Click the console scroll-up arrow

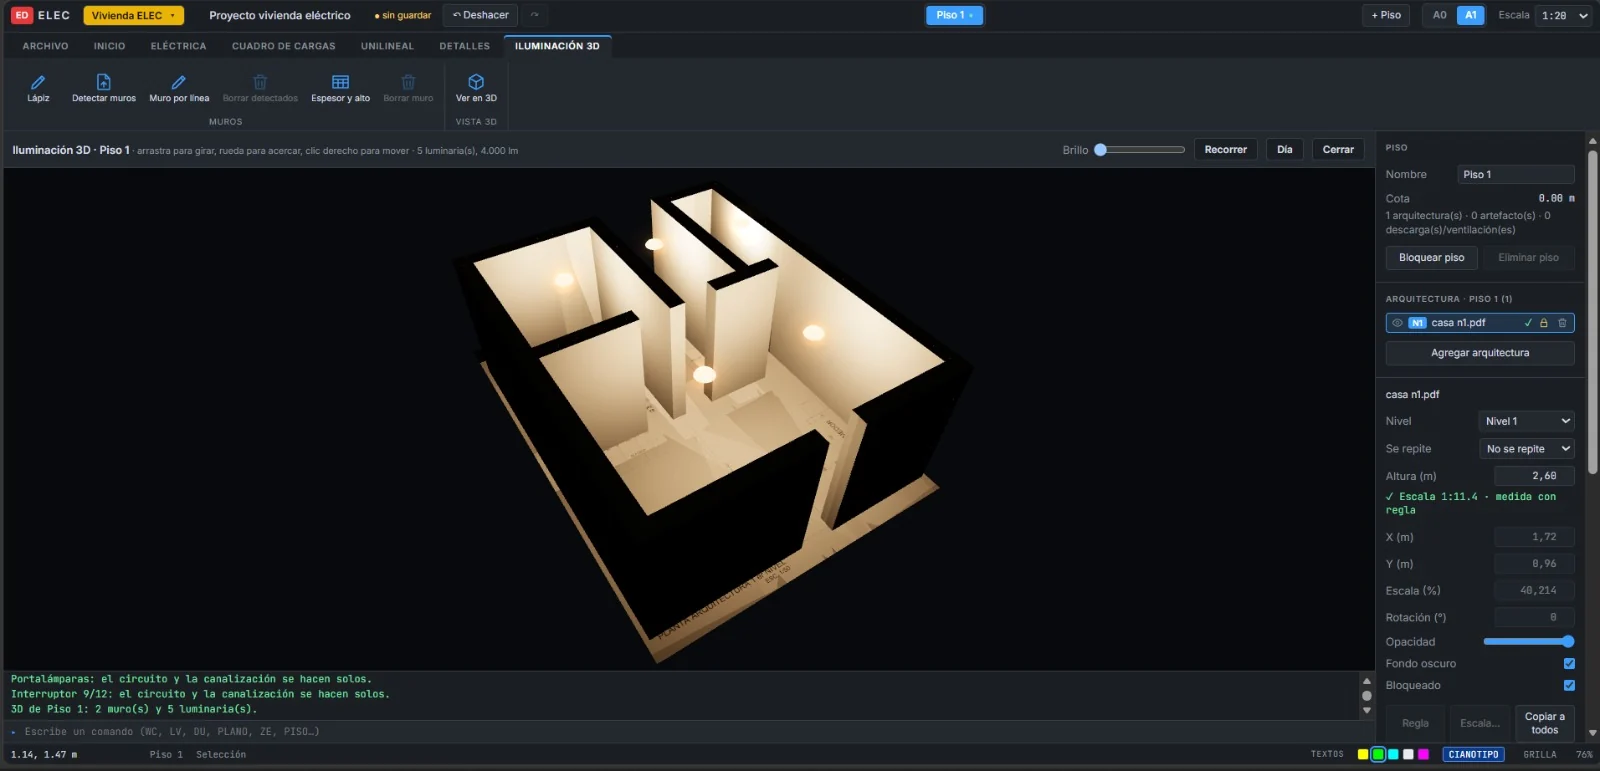[1367, 681]
